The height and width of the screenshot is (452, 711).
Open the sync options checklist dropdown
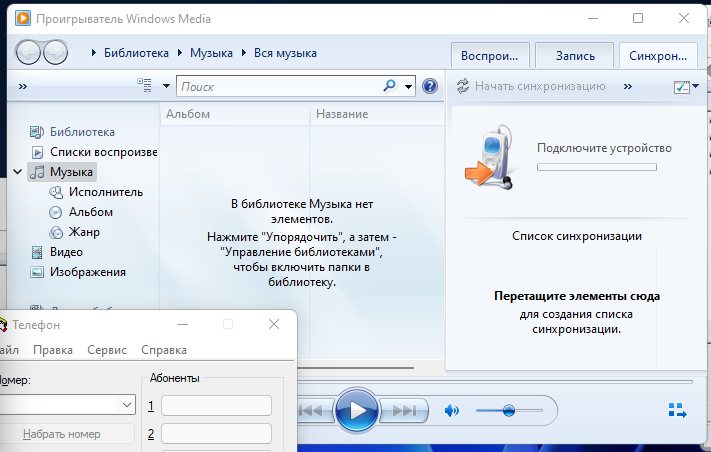[x=686, y=87]
